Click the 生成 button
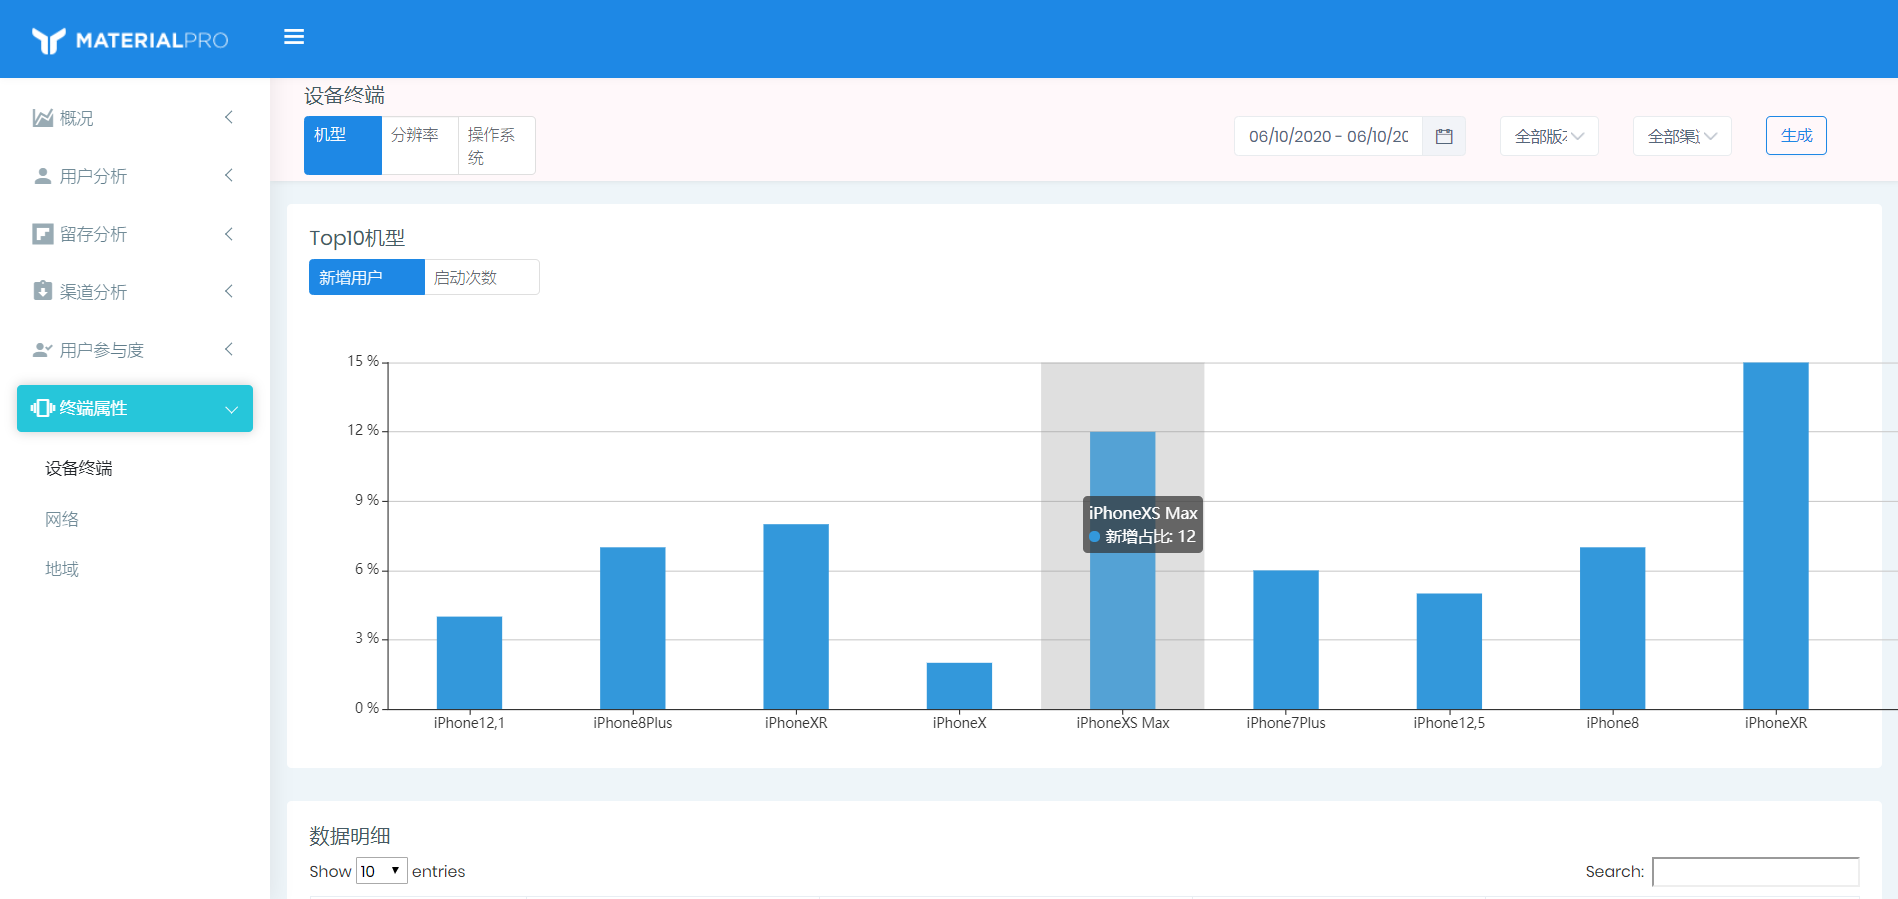 point(1796,136)
